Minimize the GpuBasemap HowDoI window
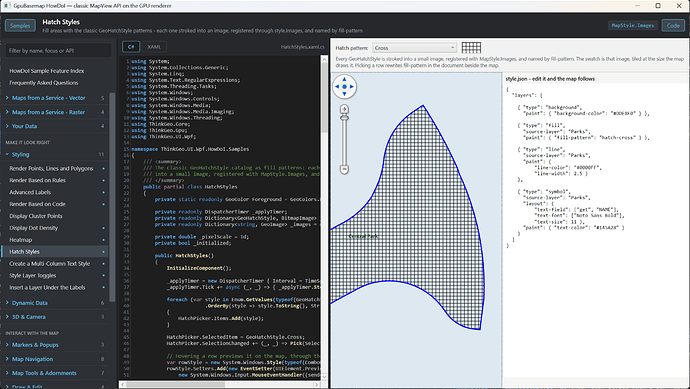The image size is (690, 389). coord(638,6)
